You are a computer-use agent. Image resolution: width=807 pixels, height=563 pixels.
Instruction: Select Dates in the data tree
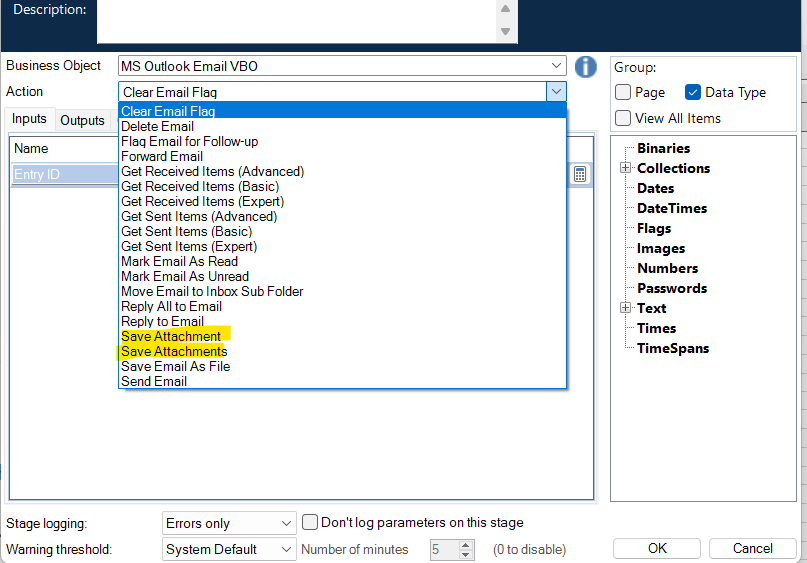point(655,188)
